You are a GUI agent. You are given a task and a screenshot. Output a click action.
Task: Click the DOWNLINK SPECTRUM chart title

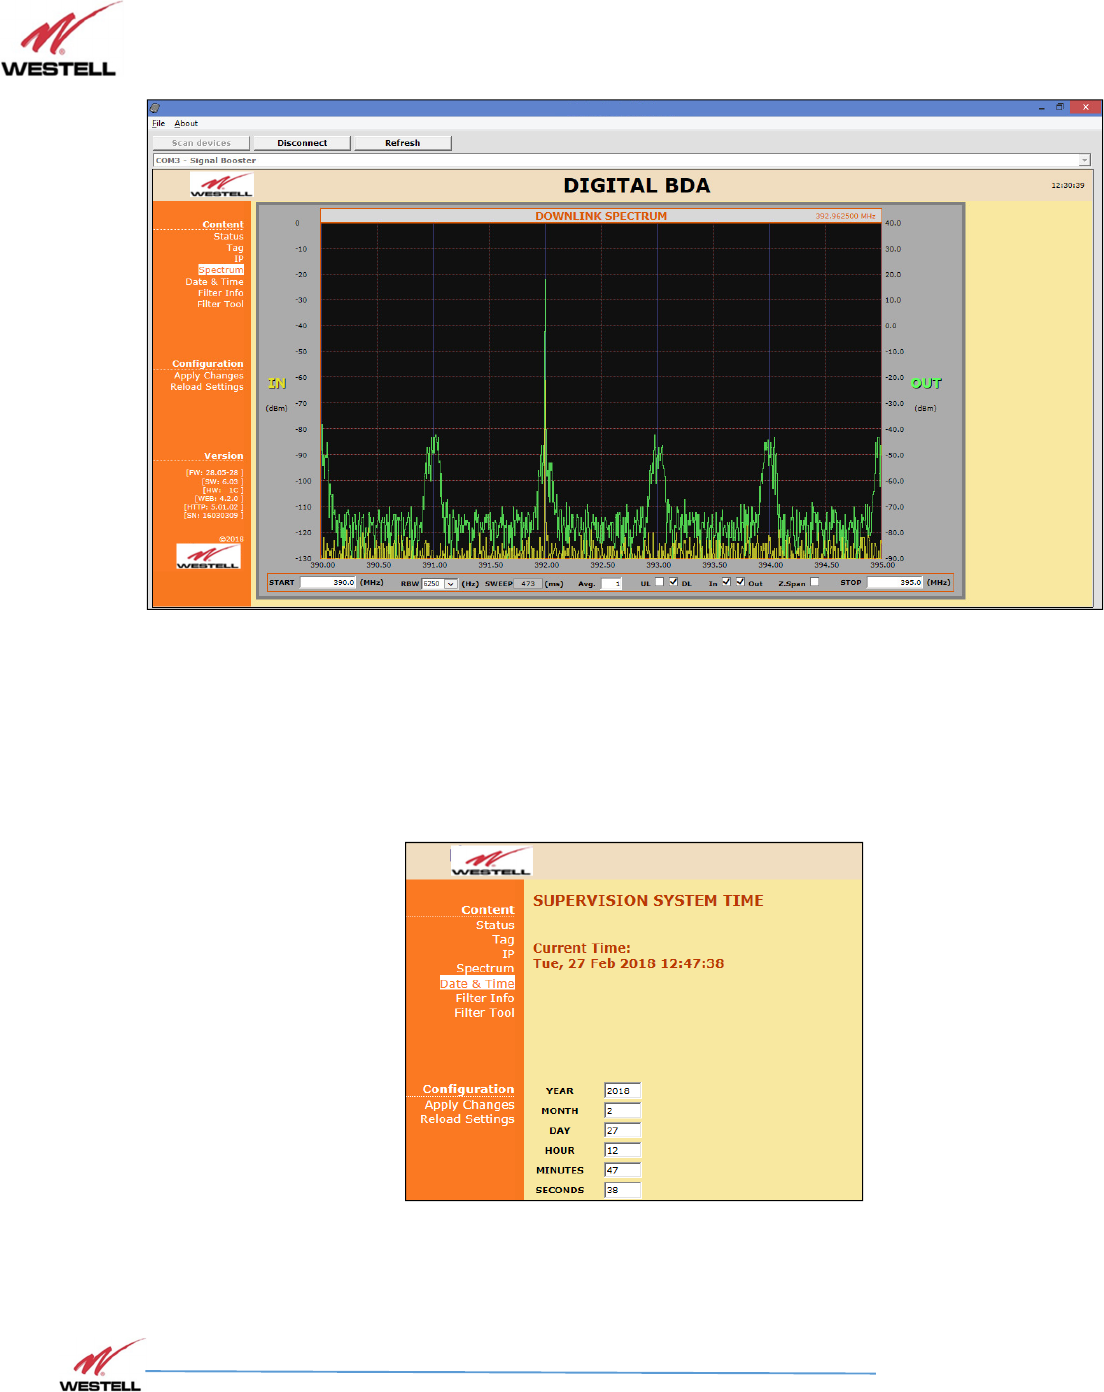coord(600,216)
